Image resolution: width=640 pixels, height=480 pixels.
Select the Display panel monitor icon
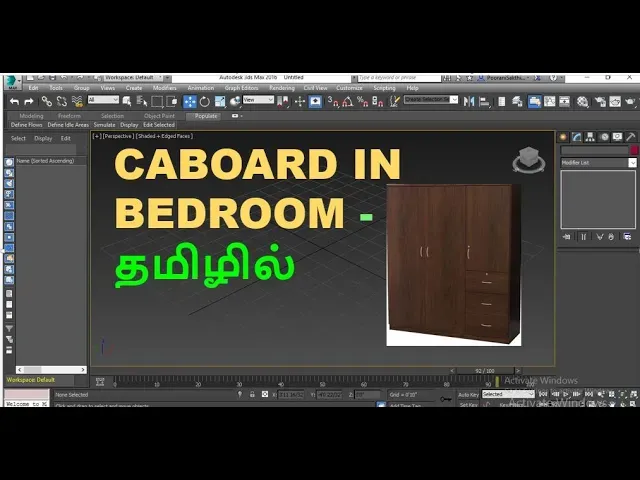click(x=616, y=137)
